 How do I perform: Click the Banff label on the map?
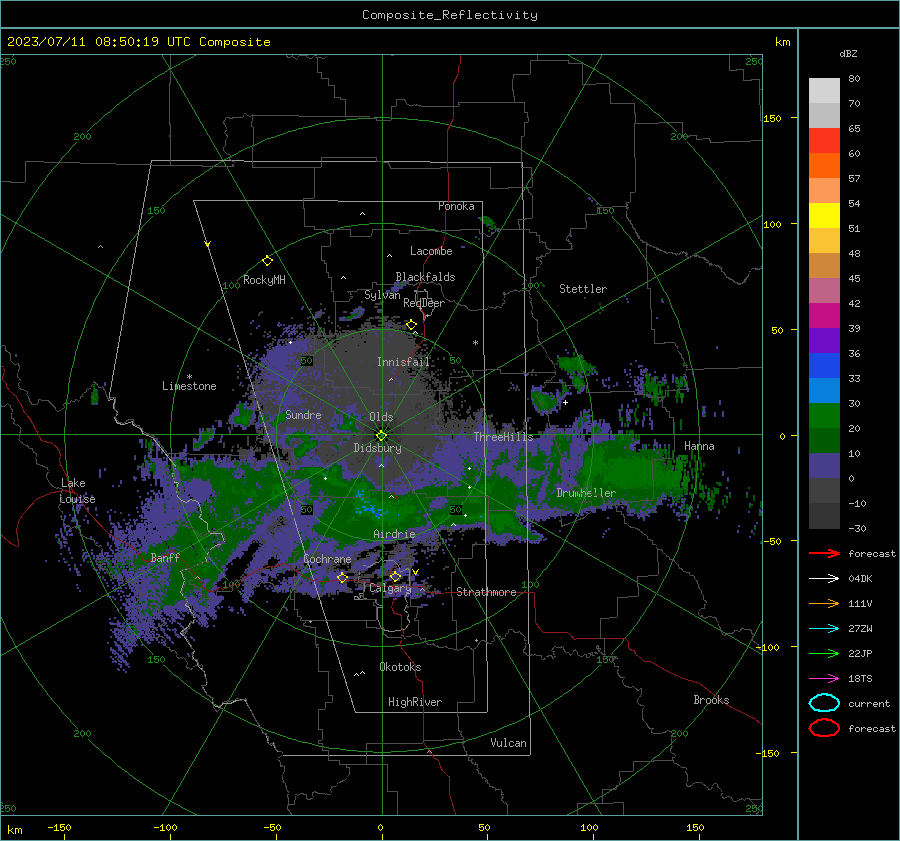[165, 557]
